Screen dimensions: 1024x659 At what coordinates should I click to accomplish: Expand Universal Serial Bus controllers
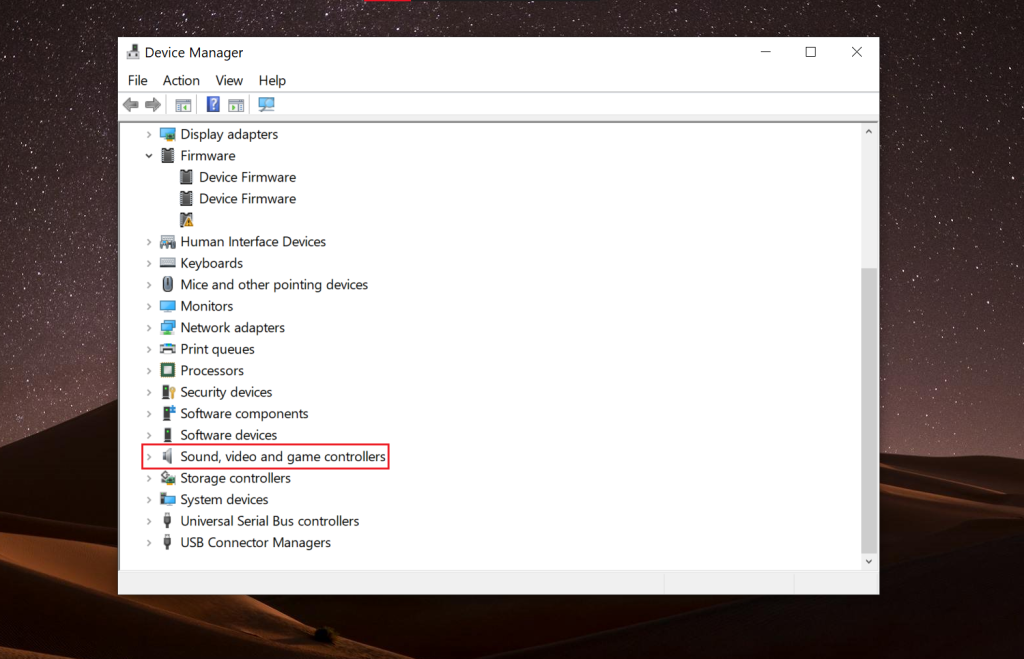point(150,520)
